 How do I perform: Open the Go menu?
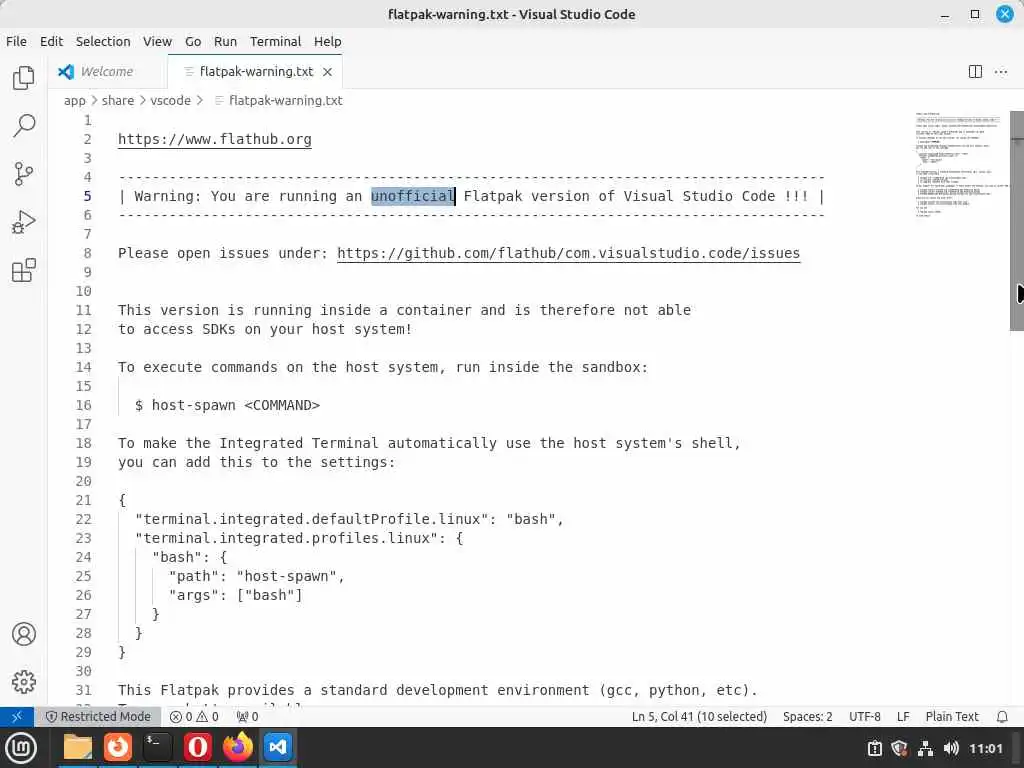coord(193,41)
